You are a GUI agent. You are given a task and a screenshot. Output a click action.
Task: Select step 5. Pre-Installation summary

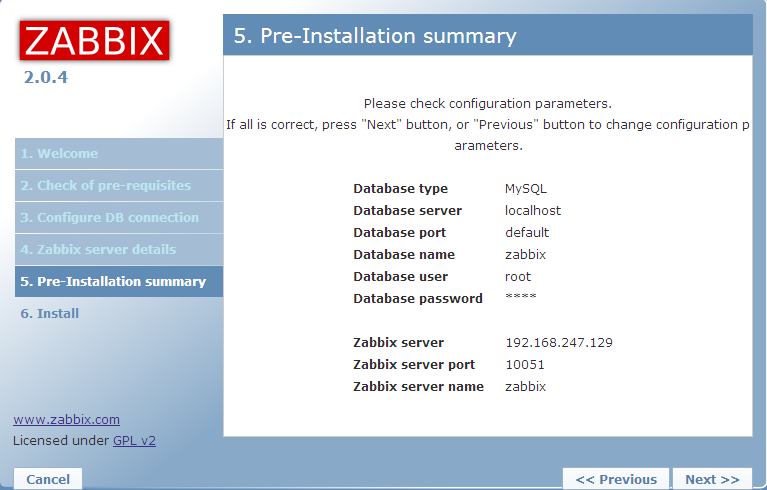[119, 282]
